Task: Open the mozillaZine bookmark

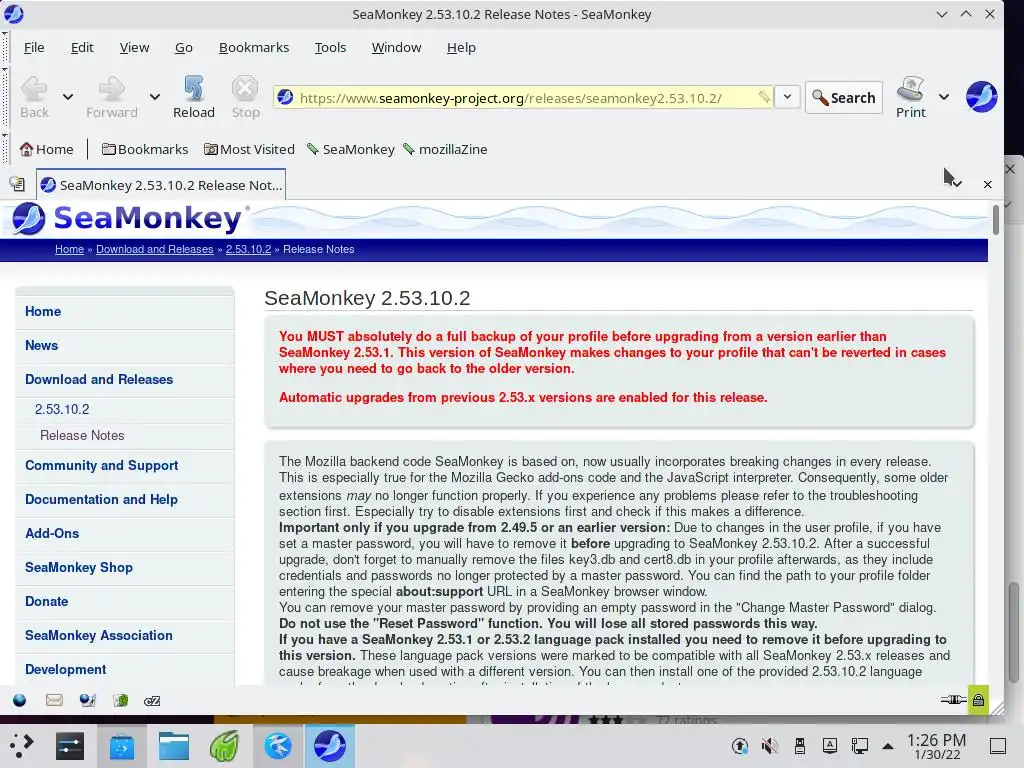Action: [x=445, y=150]
